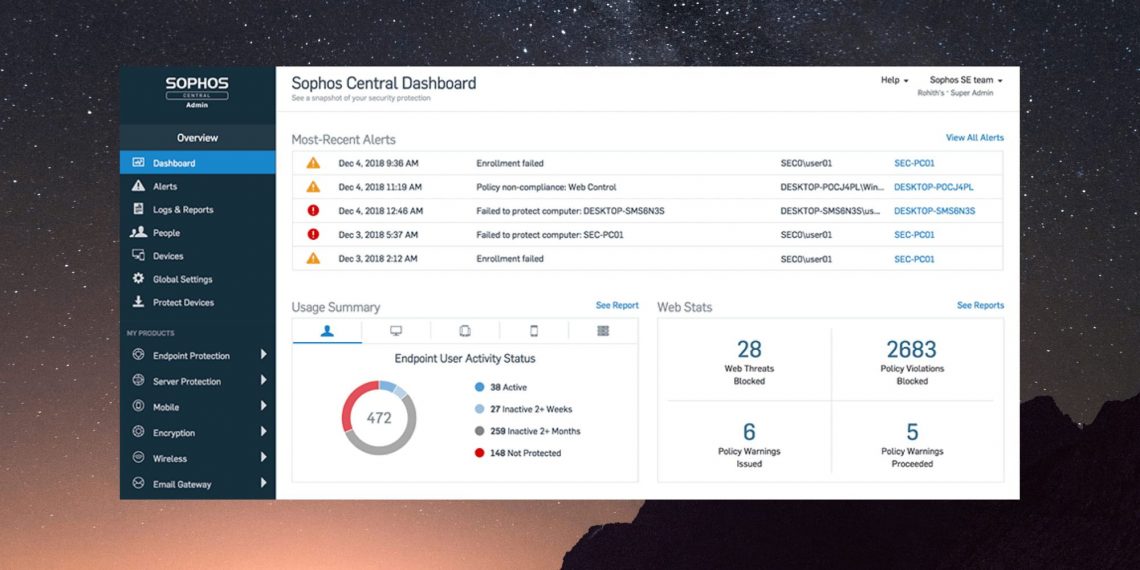Click warning icon for Dec 3 2:12 AM alert
Image resolution: width=1140 pixels, height=570 pixels.
pyautogui.click(x=313, y=258)
